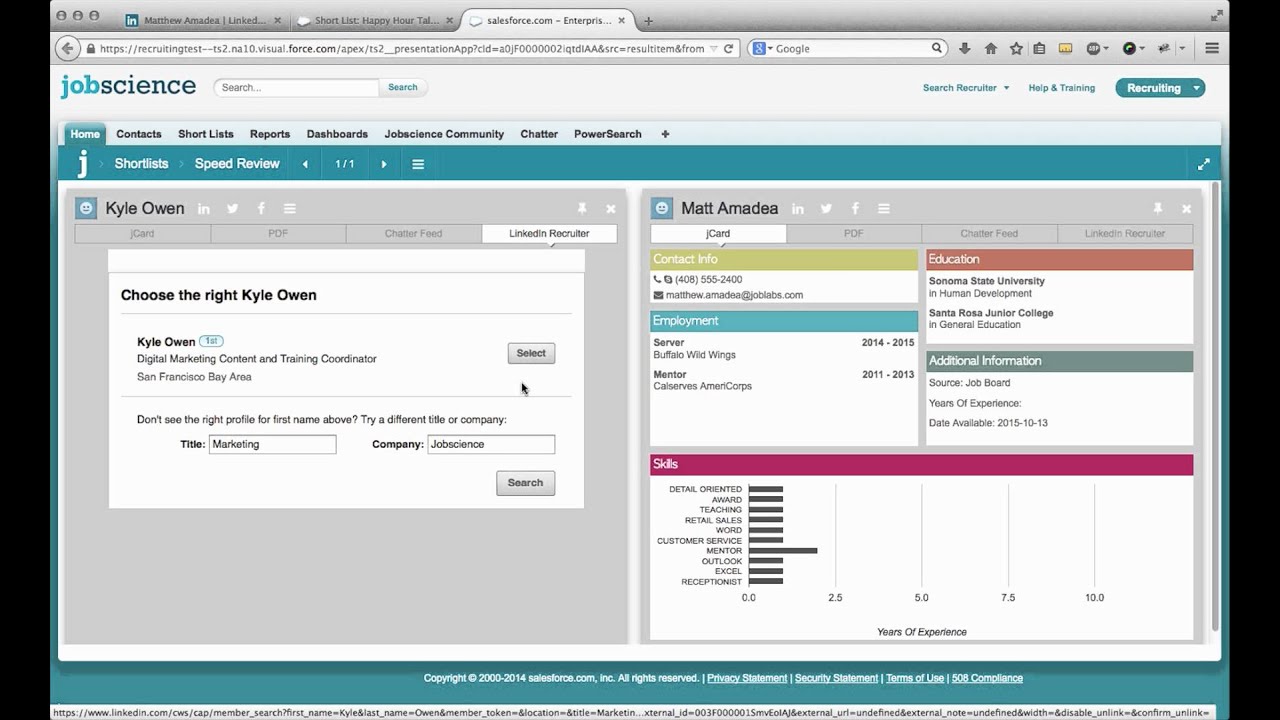The width and height of the screenshot is (1280, 720).
Task: Click the LinkedIn profile Search button
Action: pos(525,483)
